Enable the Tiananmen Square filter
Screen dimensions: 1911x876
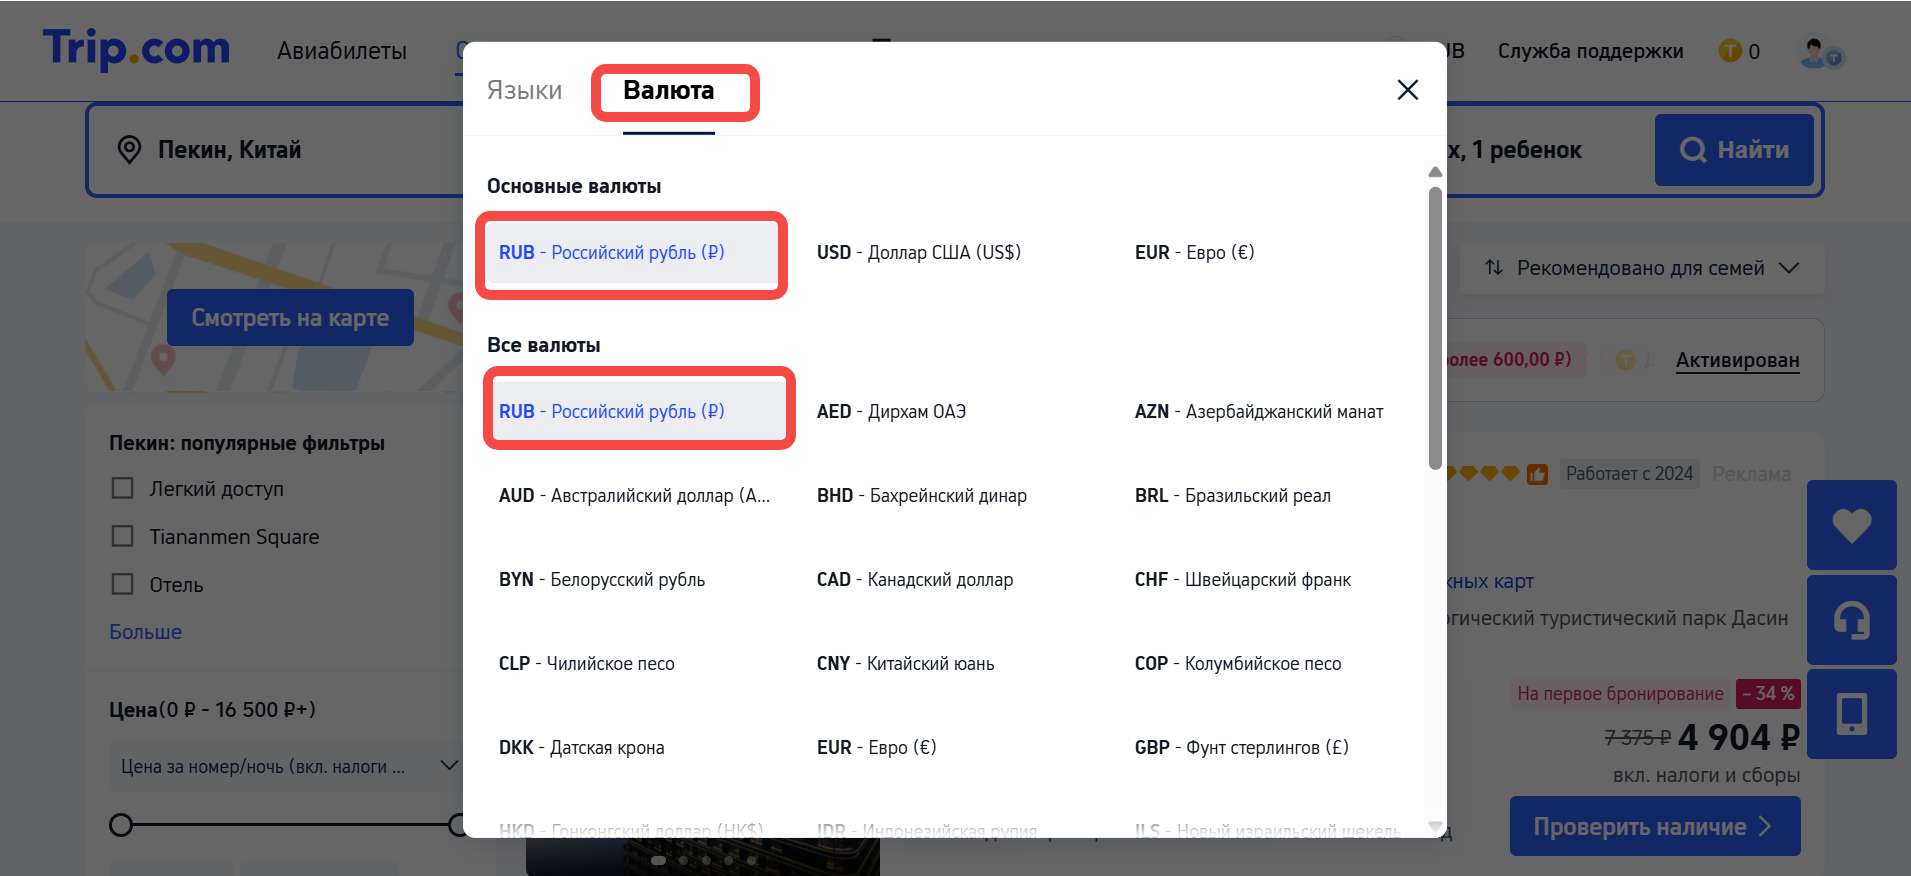pyautogui.click(x=122, y=536)
